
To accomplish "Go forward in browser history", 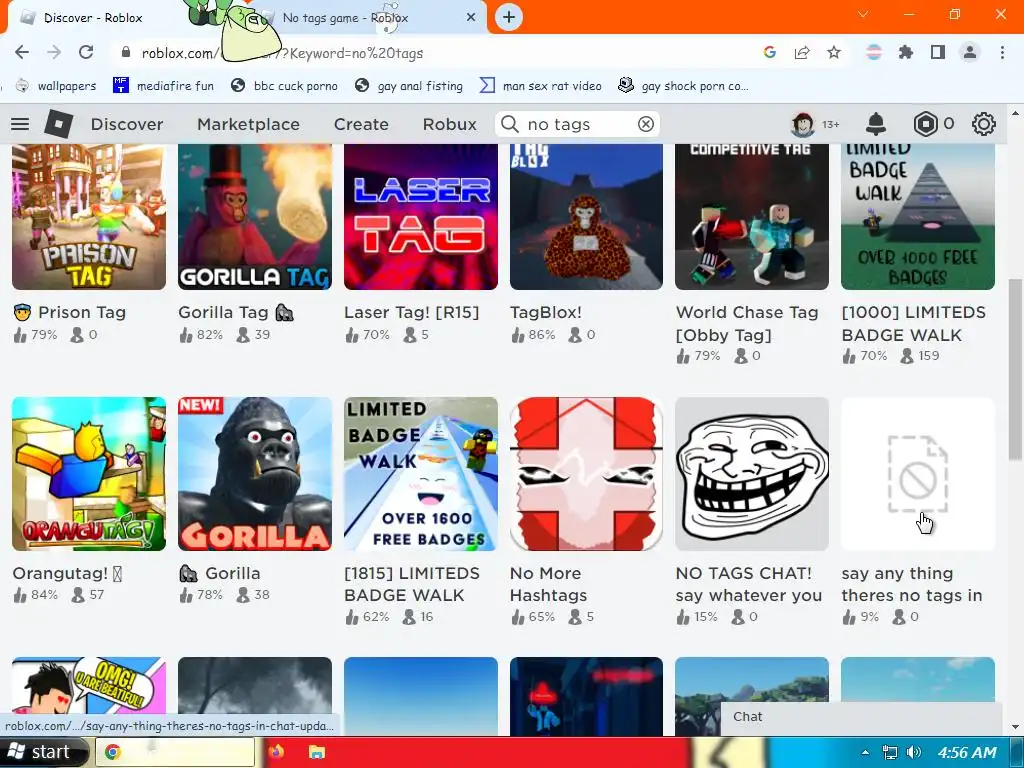I will tap(54, 52).
